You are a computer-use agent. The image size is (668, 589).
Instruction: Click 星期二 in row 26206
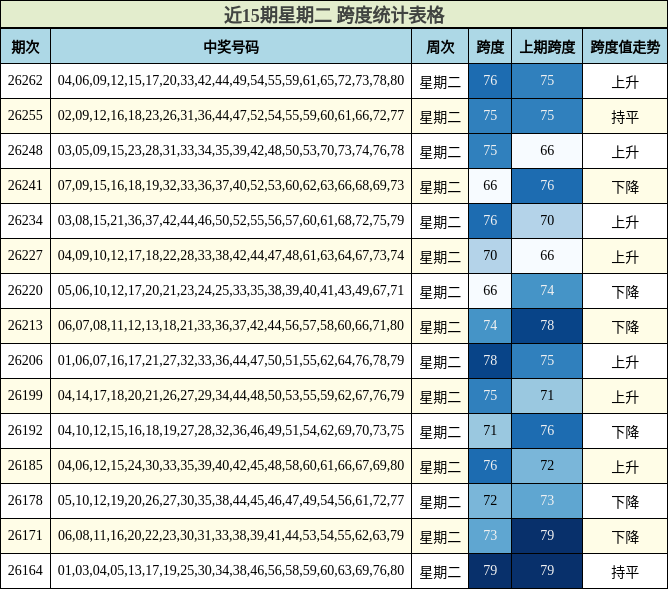tap(440, 362)
